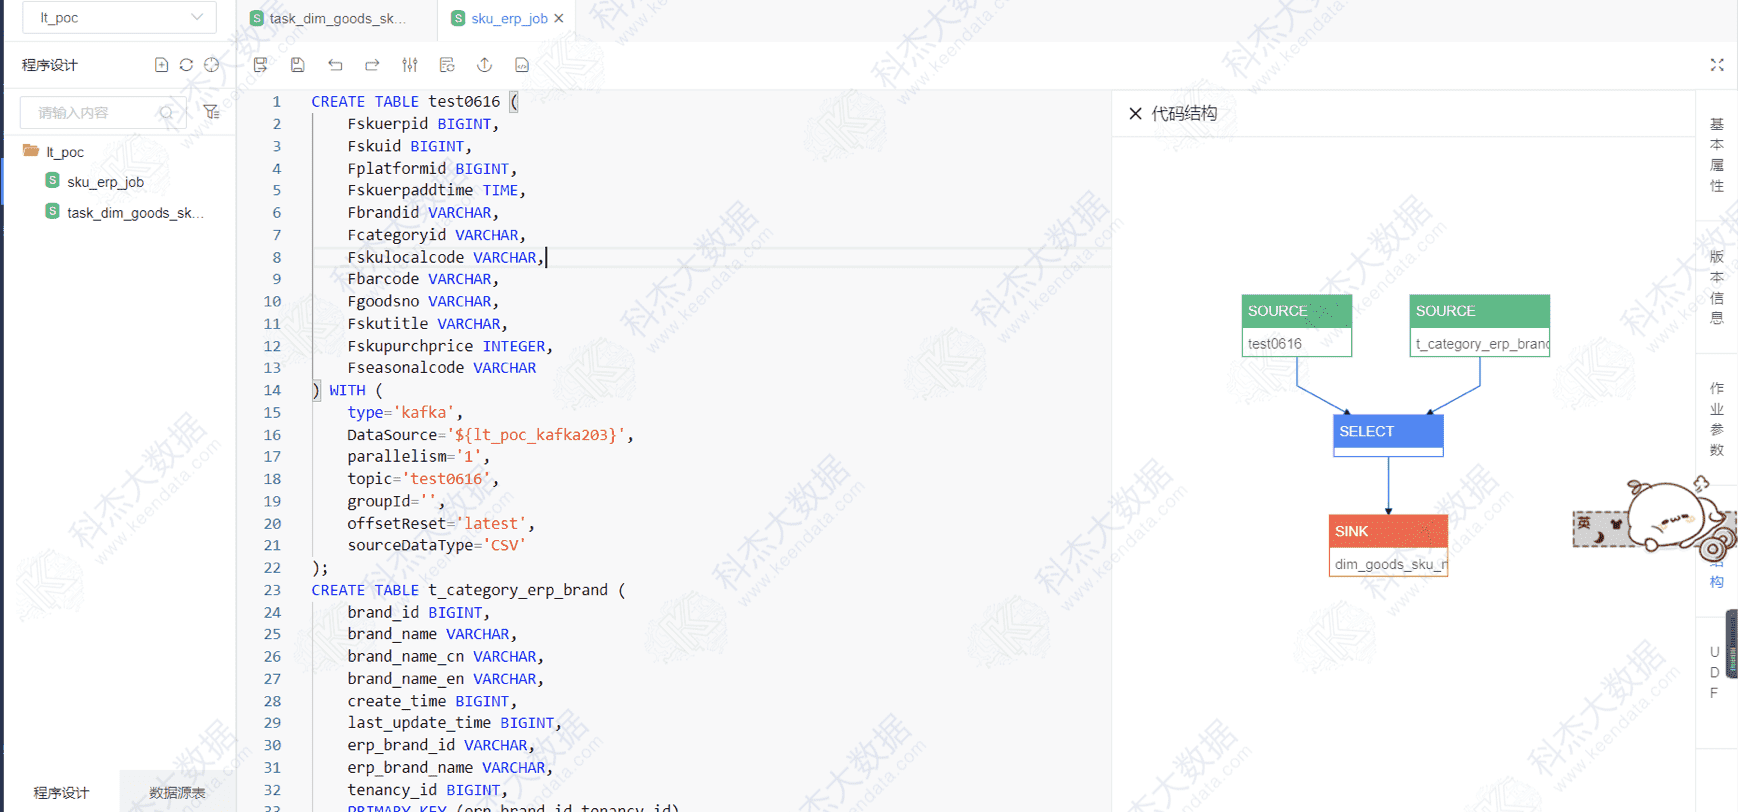
Task: Open the 作业参数 side panel
Action: pos(1716,418)
